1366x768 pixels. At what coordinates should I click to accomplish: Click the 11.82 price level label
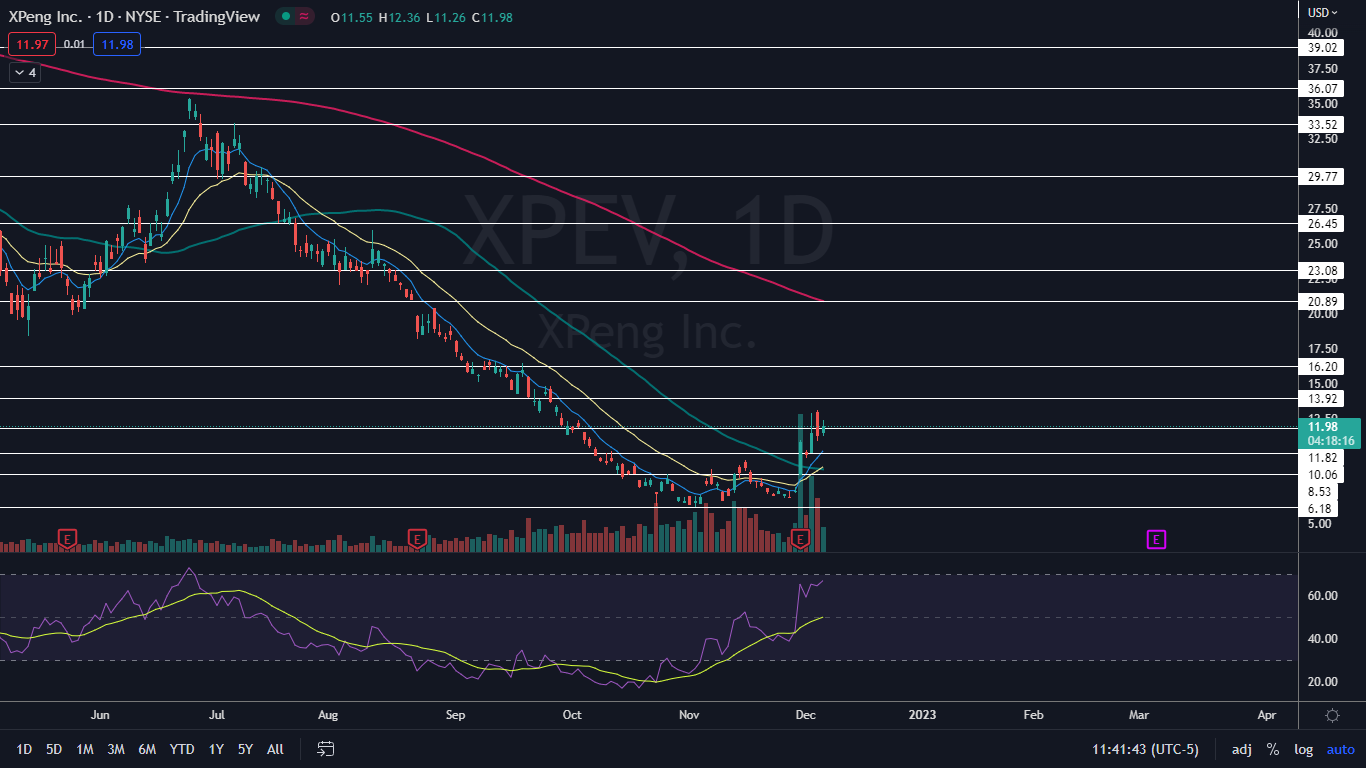point(1323,457)
